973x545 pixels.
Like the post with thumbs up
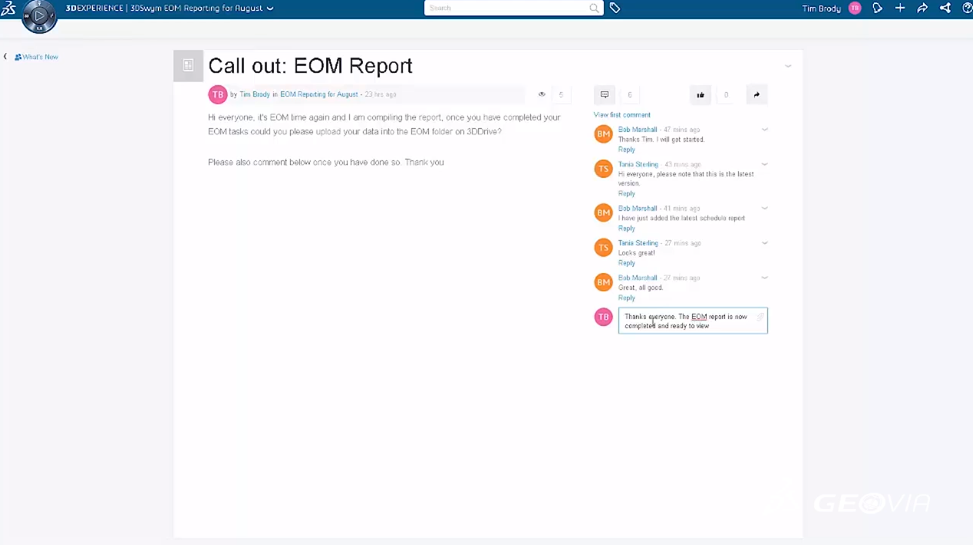[x=700, y=95]
